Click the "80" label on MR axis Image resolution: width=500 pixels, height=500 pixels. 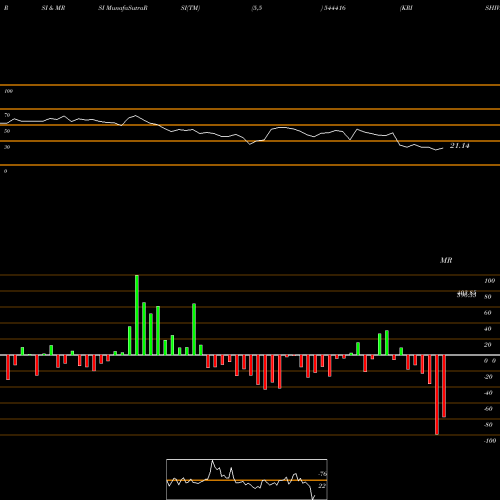coord(488,297)
